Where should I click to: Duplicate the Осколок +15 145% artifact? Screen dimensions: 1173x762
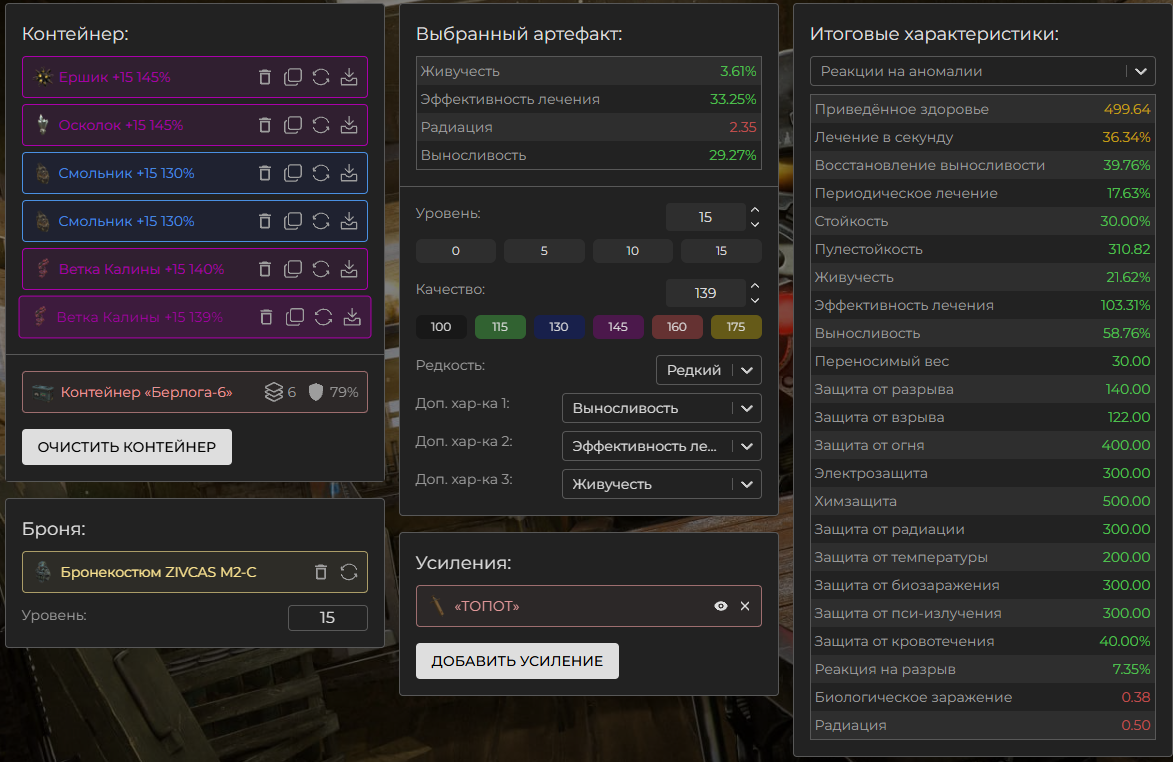(x=293, y=125)
